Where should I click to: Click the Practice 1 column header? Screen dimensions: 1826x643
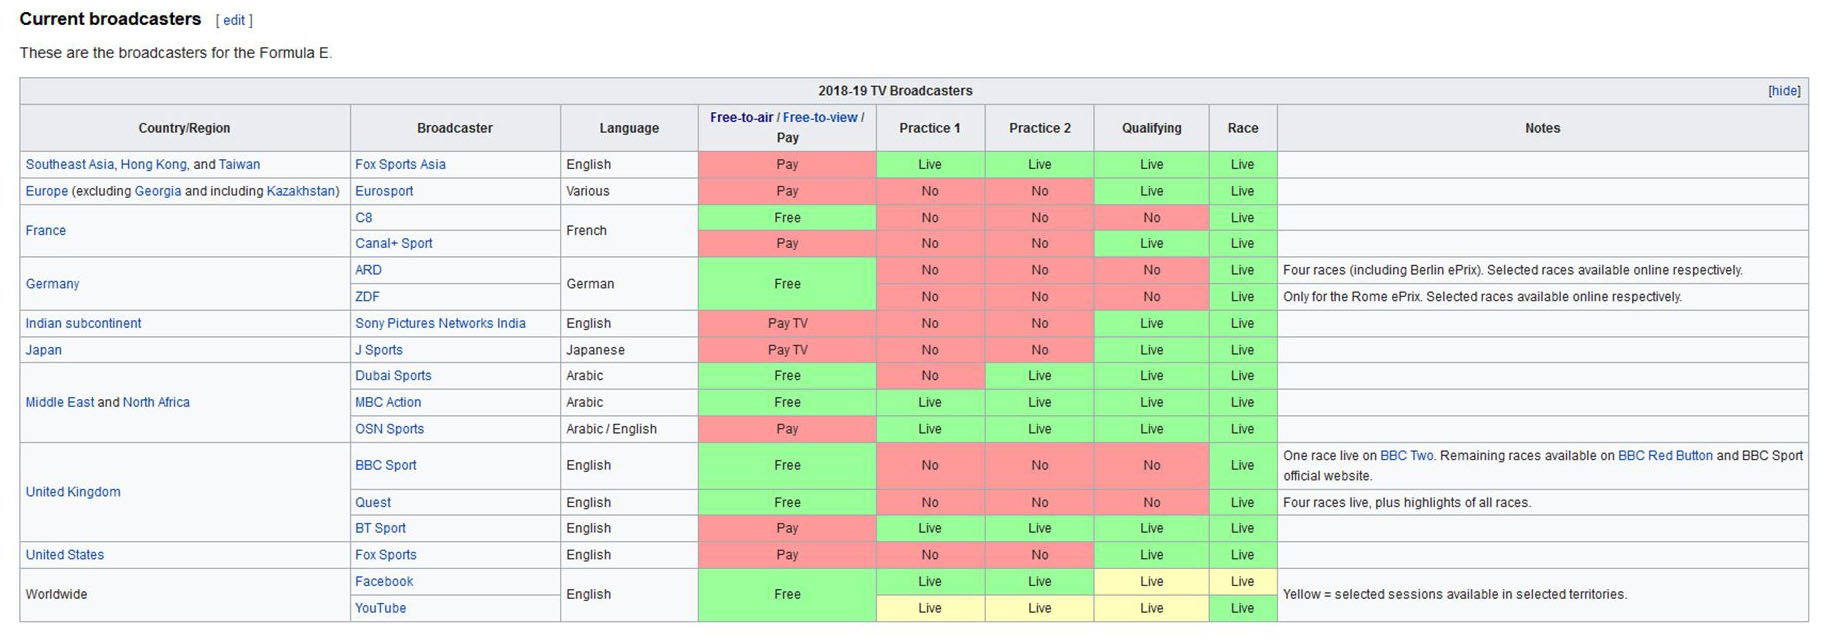(x=930, y=128)
